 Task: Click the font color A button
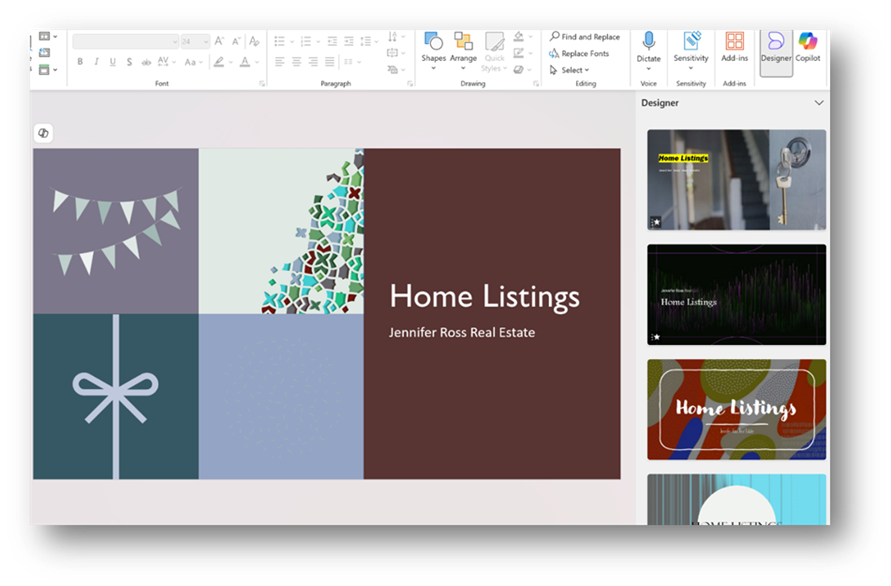pos(245,61)
